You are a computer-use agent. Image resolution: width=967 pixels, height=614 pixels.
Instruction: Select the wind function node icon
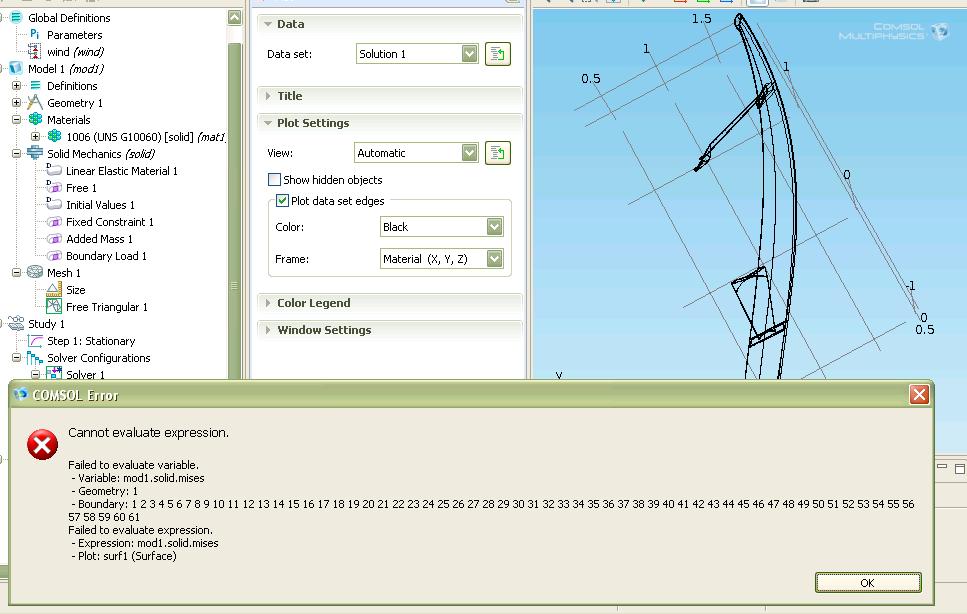(34, 52)
